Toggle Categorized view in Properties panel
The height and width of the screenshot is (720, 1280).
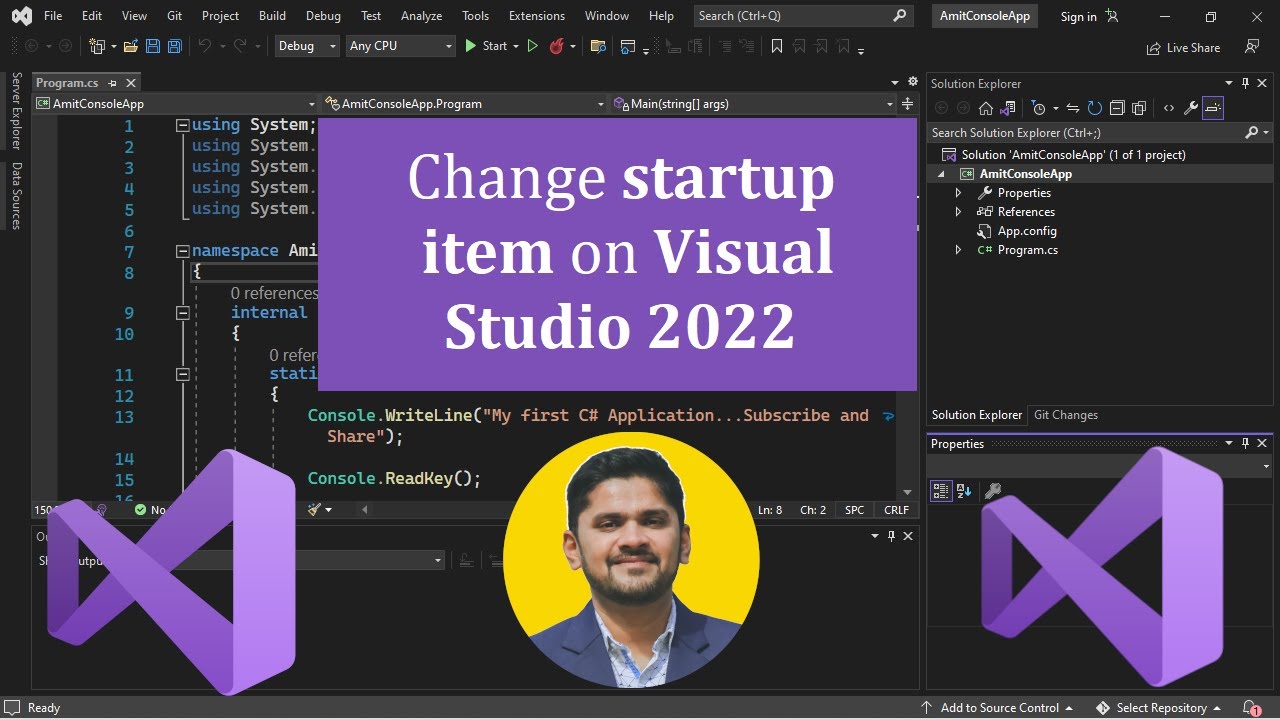point(941,491)
